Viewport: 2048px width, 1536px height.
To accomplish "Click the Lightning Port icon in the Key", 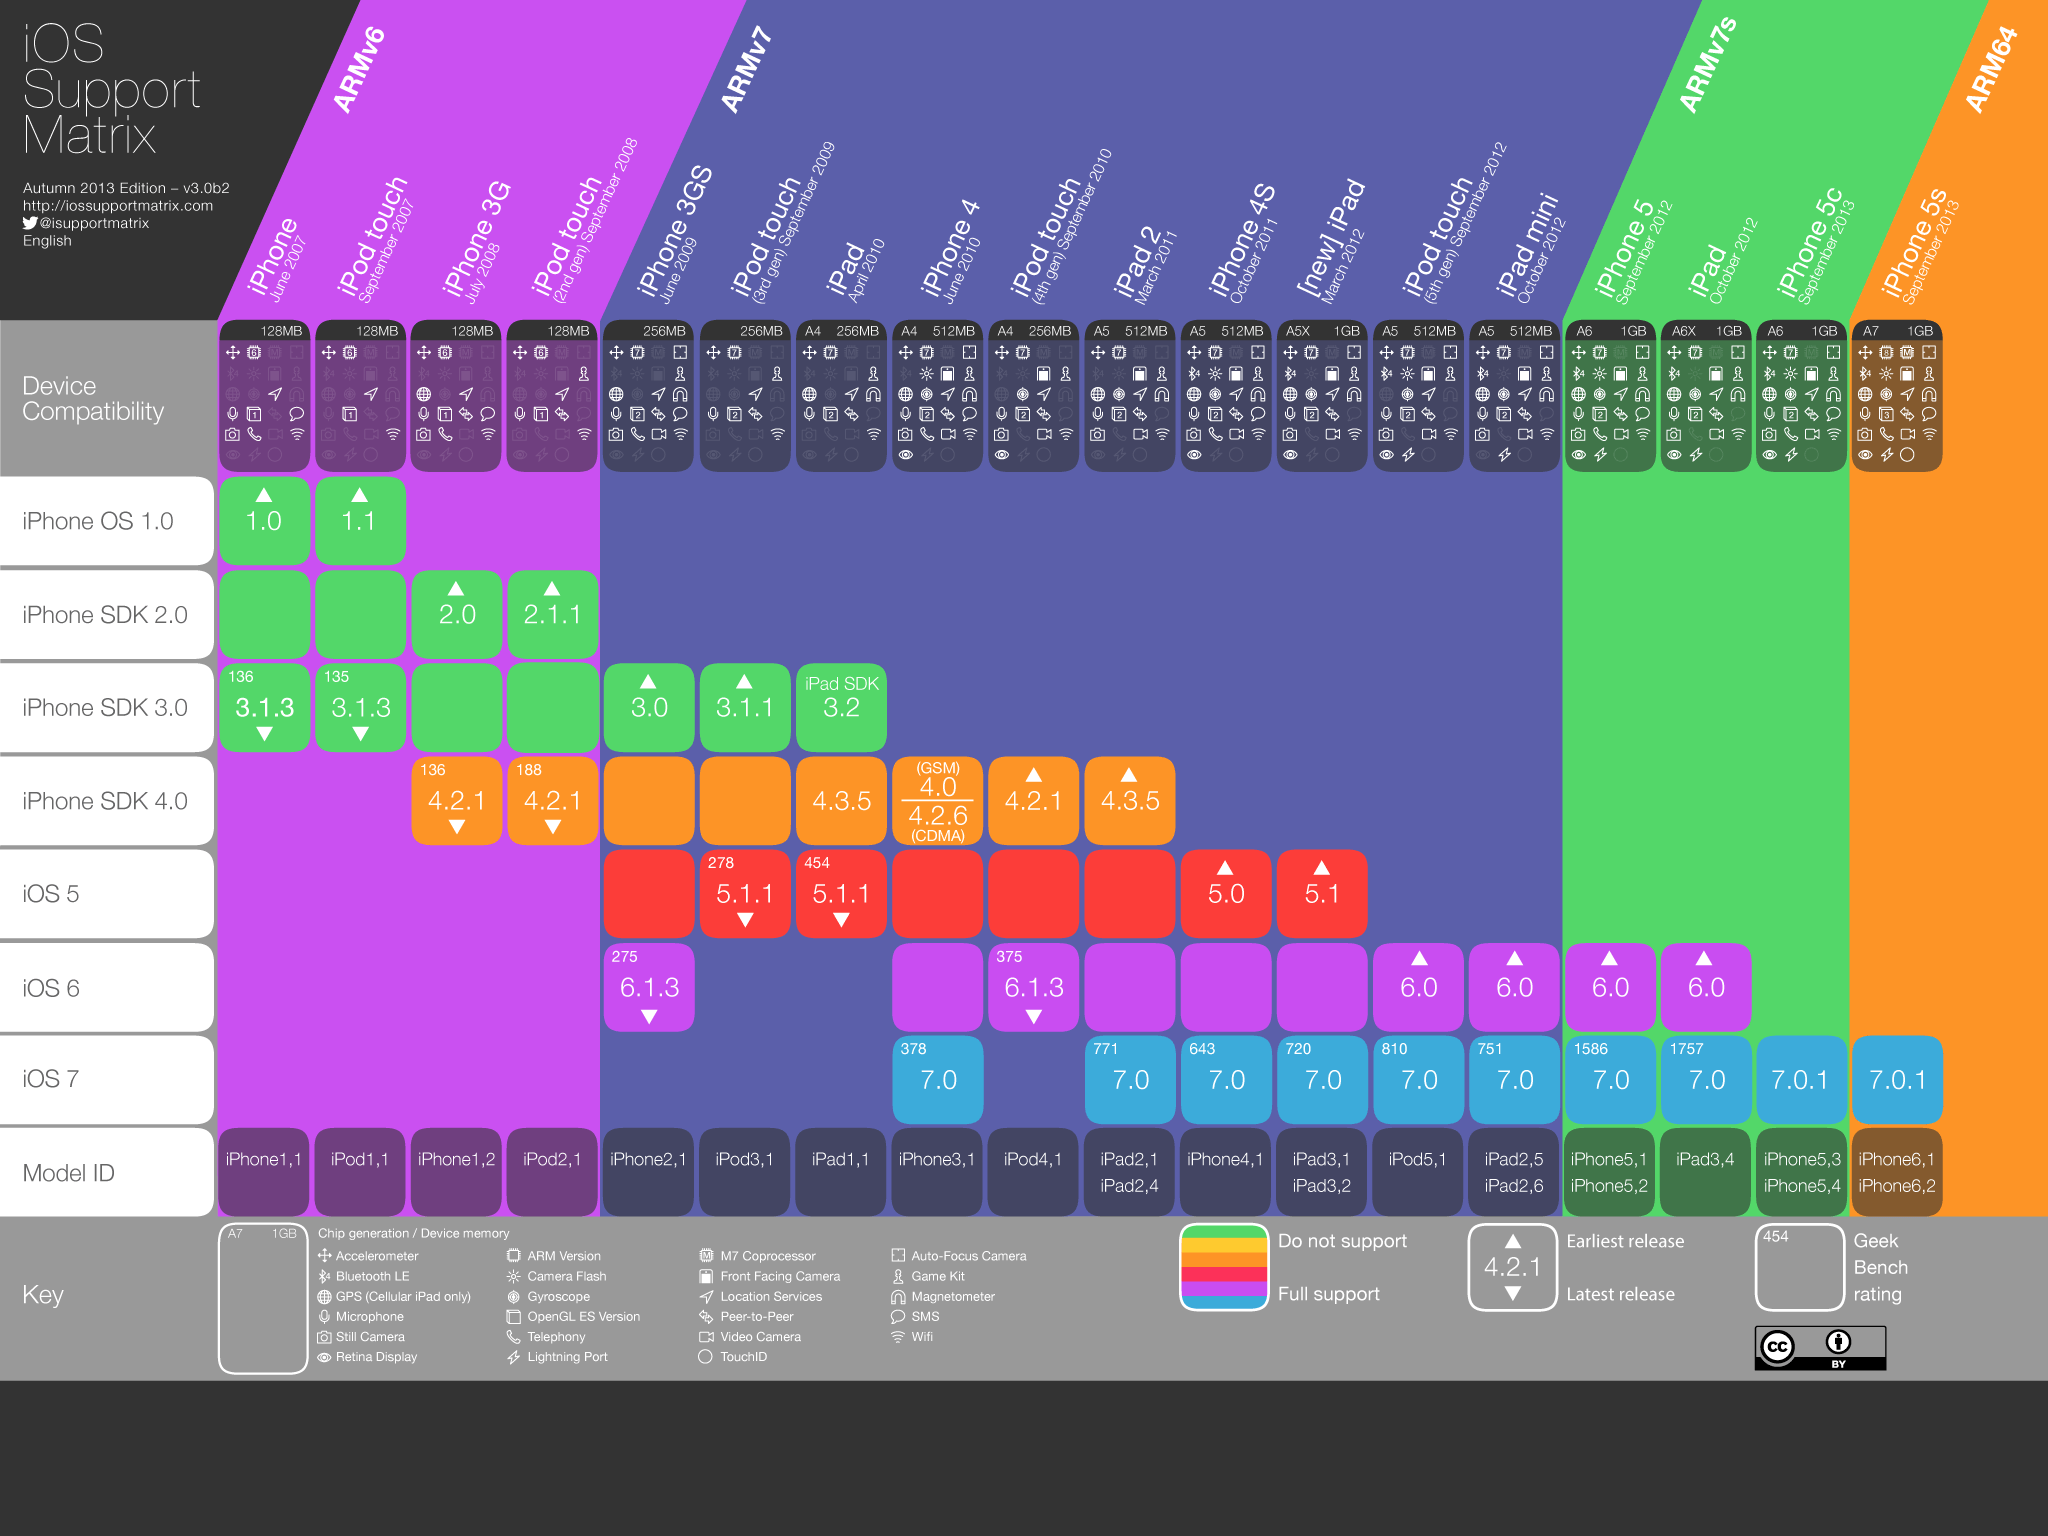I will click(514, 1357).
